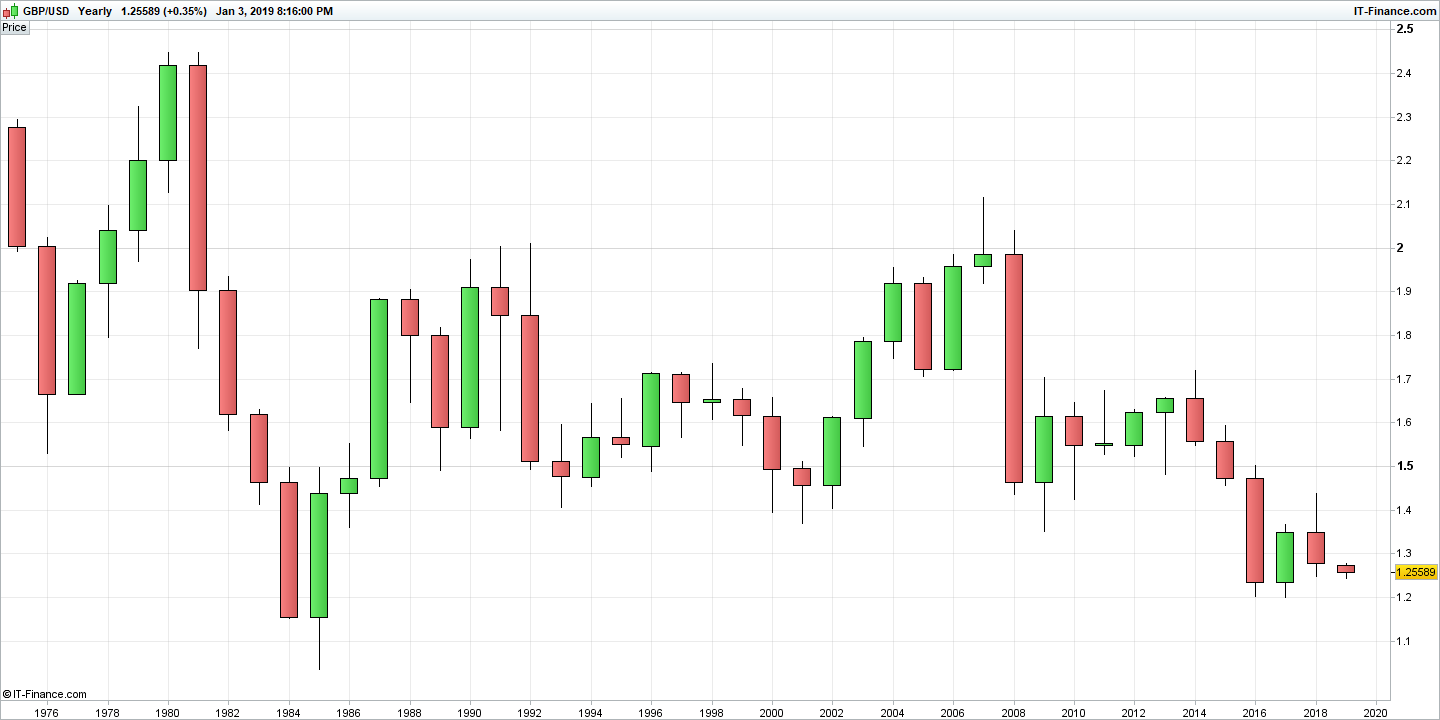Click the 2002 year label on time axis
This screenshot has height=720, width=1440.
tap(832, 713)
